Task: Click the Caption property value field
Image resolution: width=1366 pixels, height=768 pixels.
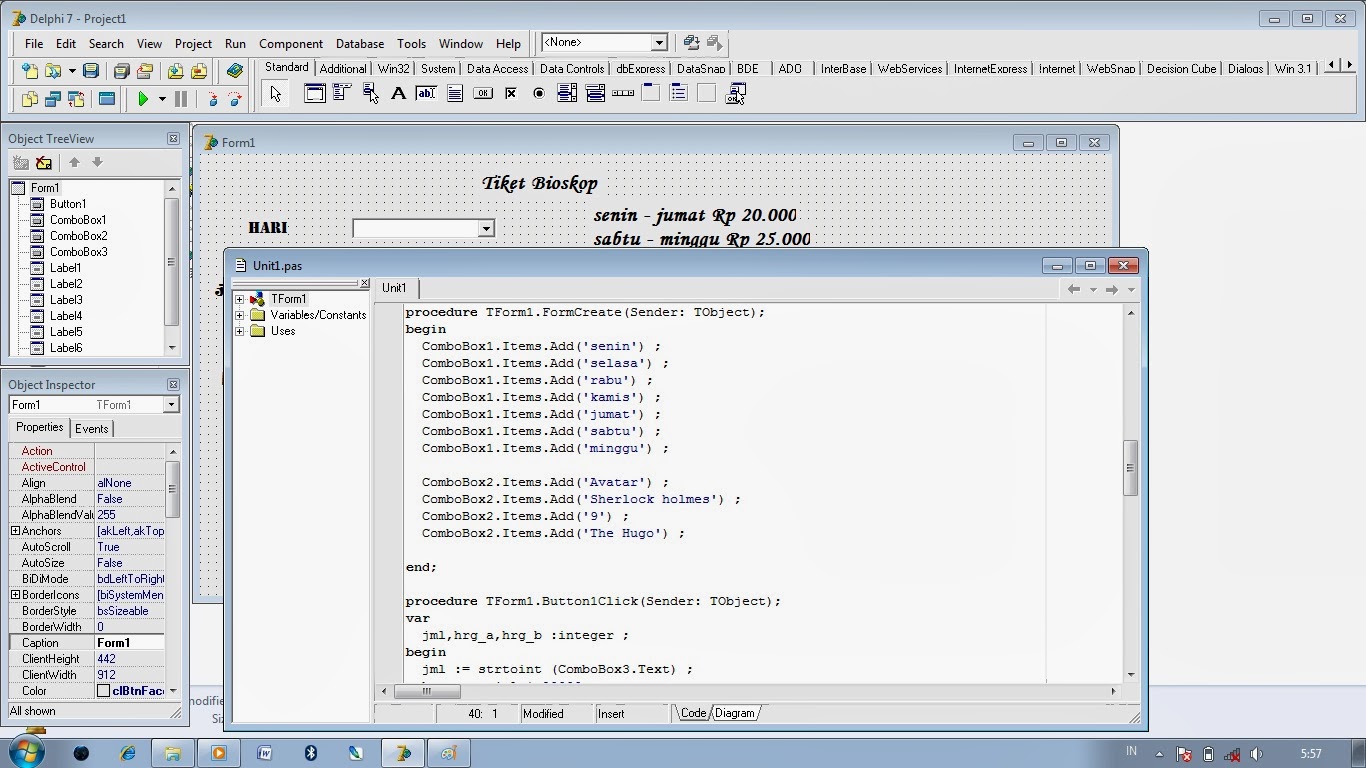Action: [130, 643]
